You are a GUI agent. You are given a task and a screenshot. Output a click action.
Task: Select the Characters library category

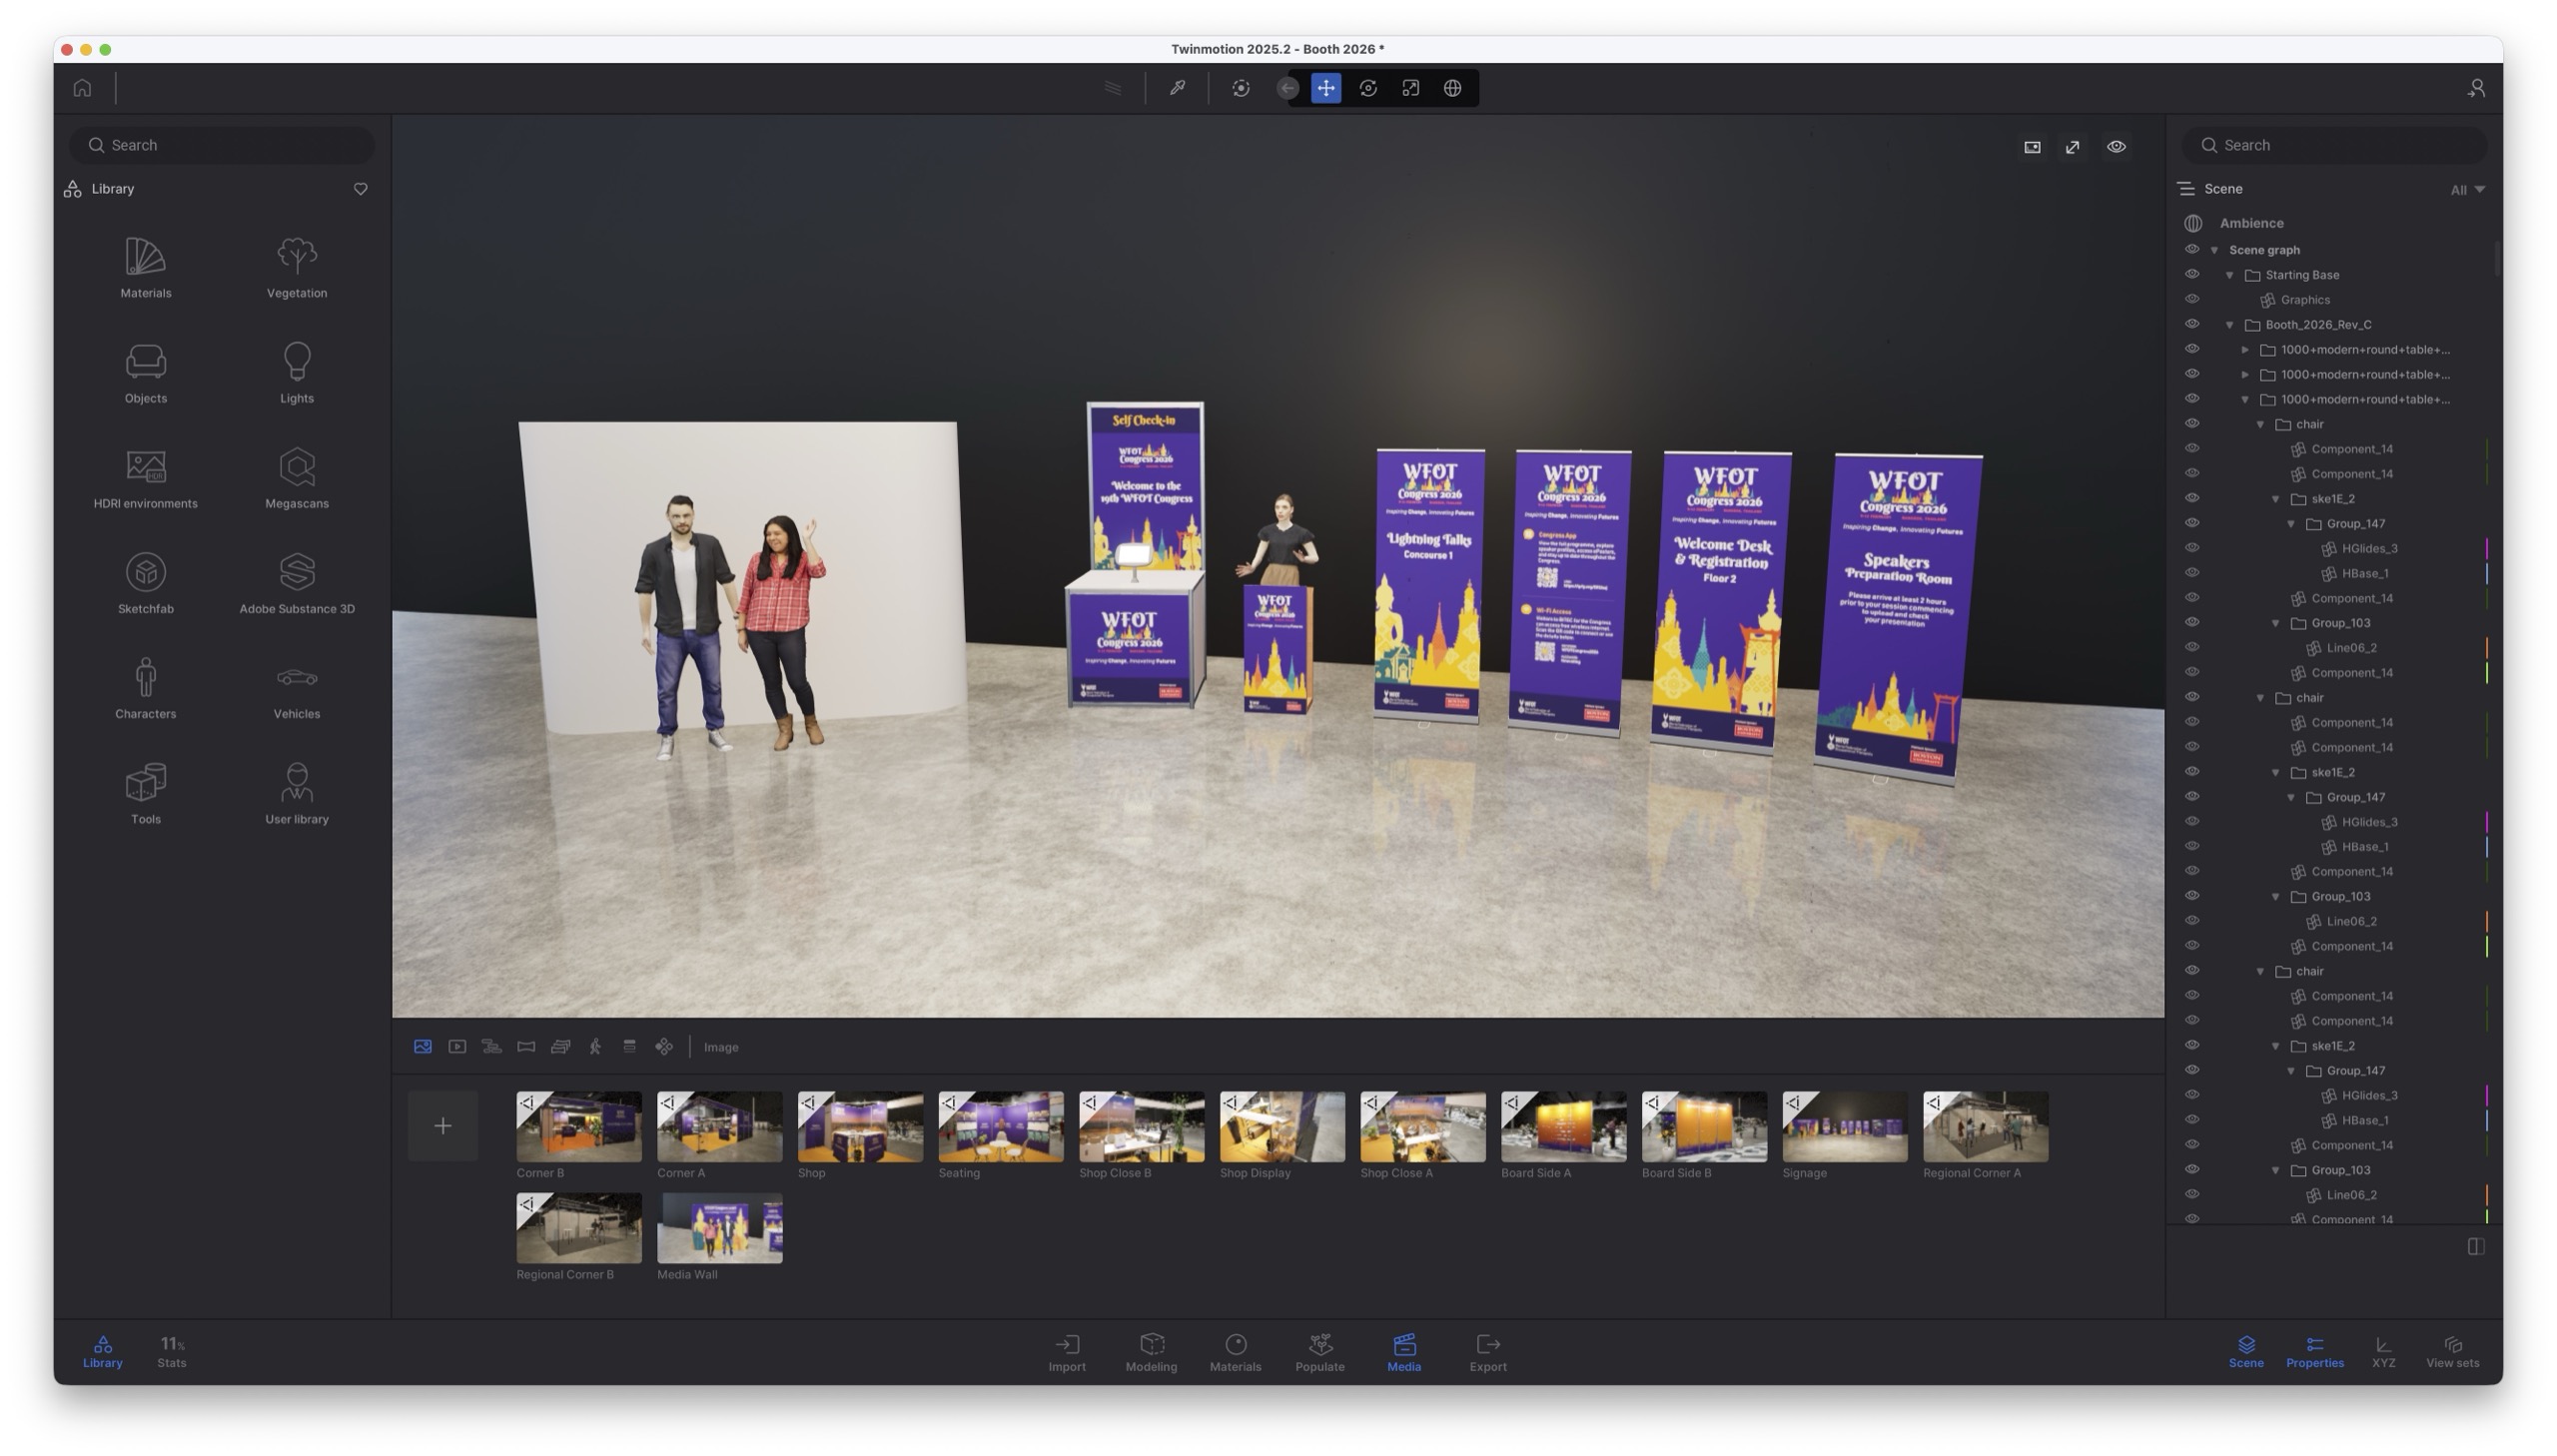click(145, 688)
